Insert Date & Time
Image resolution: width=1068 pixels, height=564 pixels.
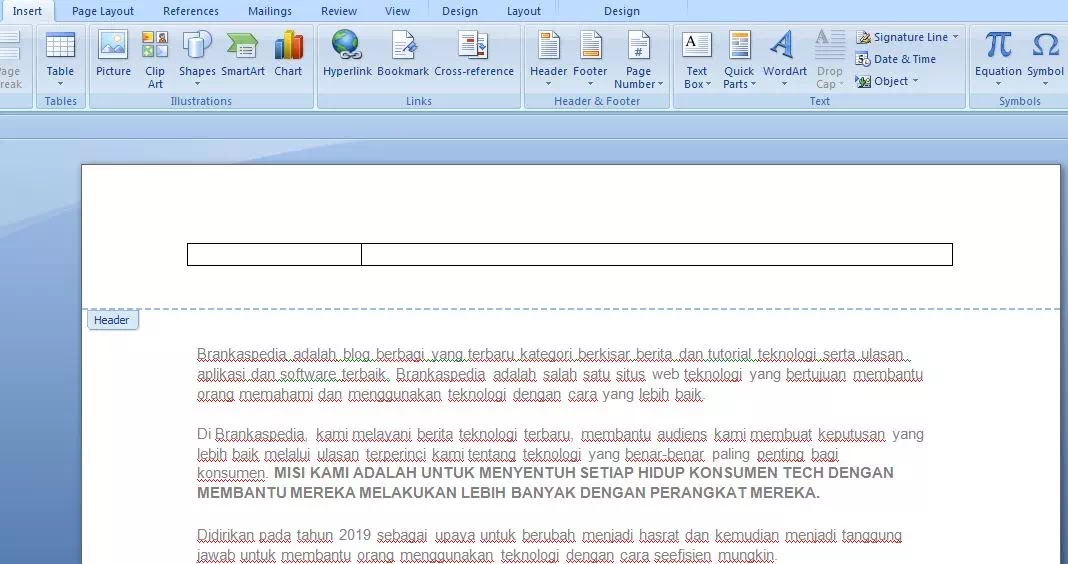896,59
